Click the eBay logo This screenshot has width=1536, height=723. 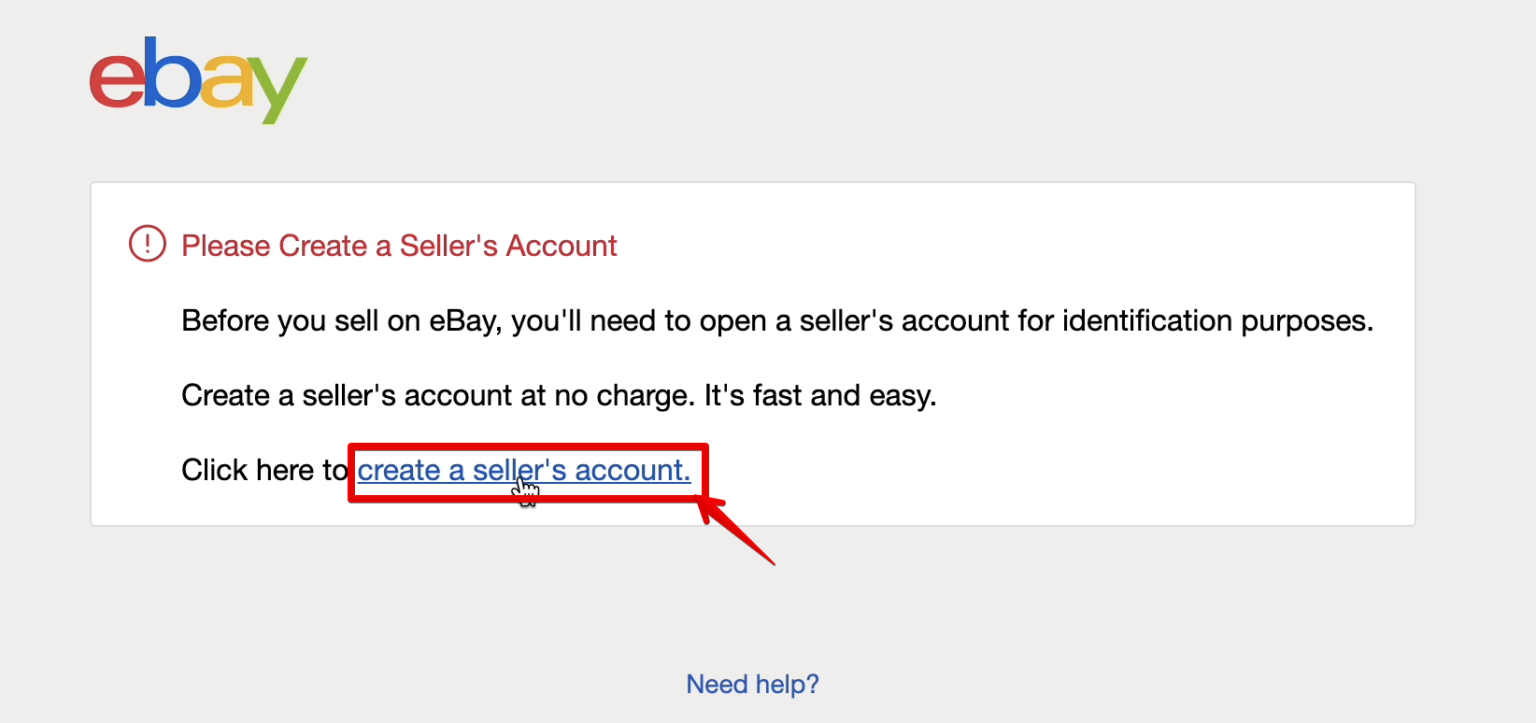(198, 80)
